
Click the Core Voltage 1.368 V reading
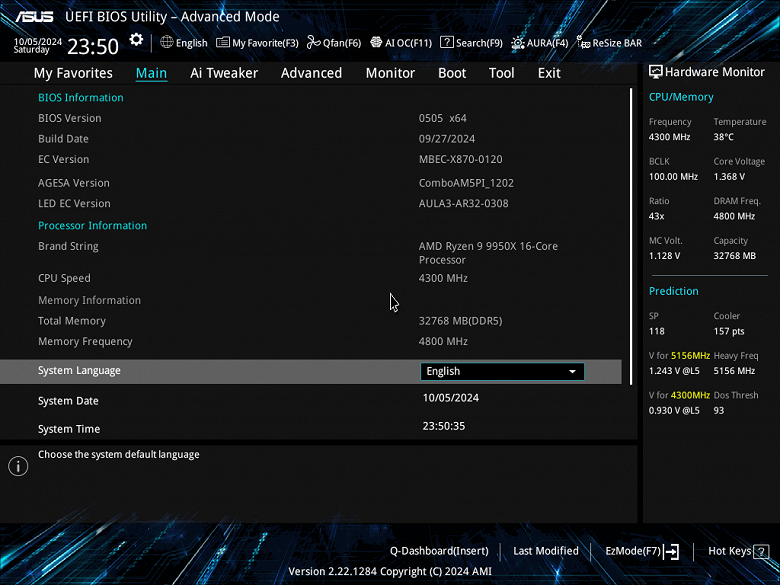[729, 177]
